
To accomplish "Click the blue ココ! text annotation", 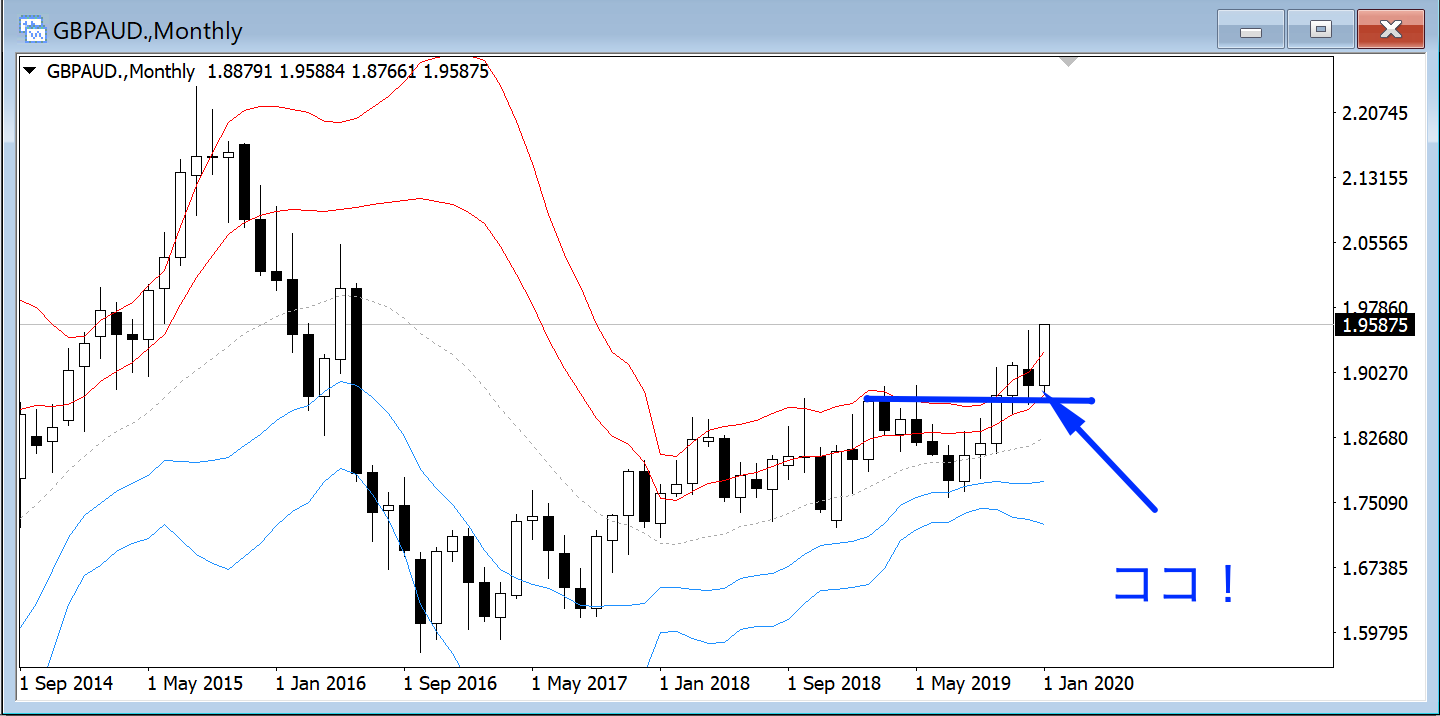I will pyautogui.click(x=1175, y=585).
